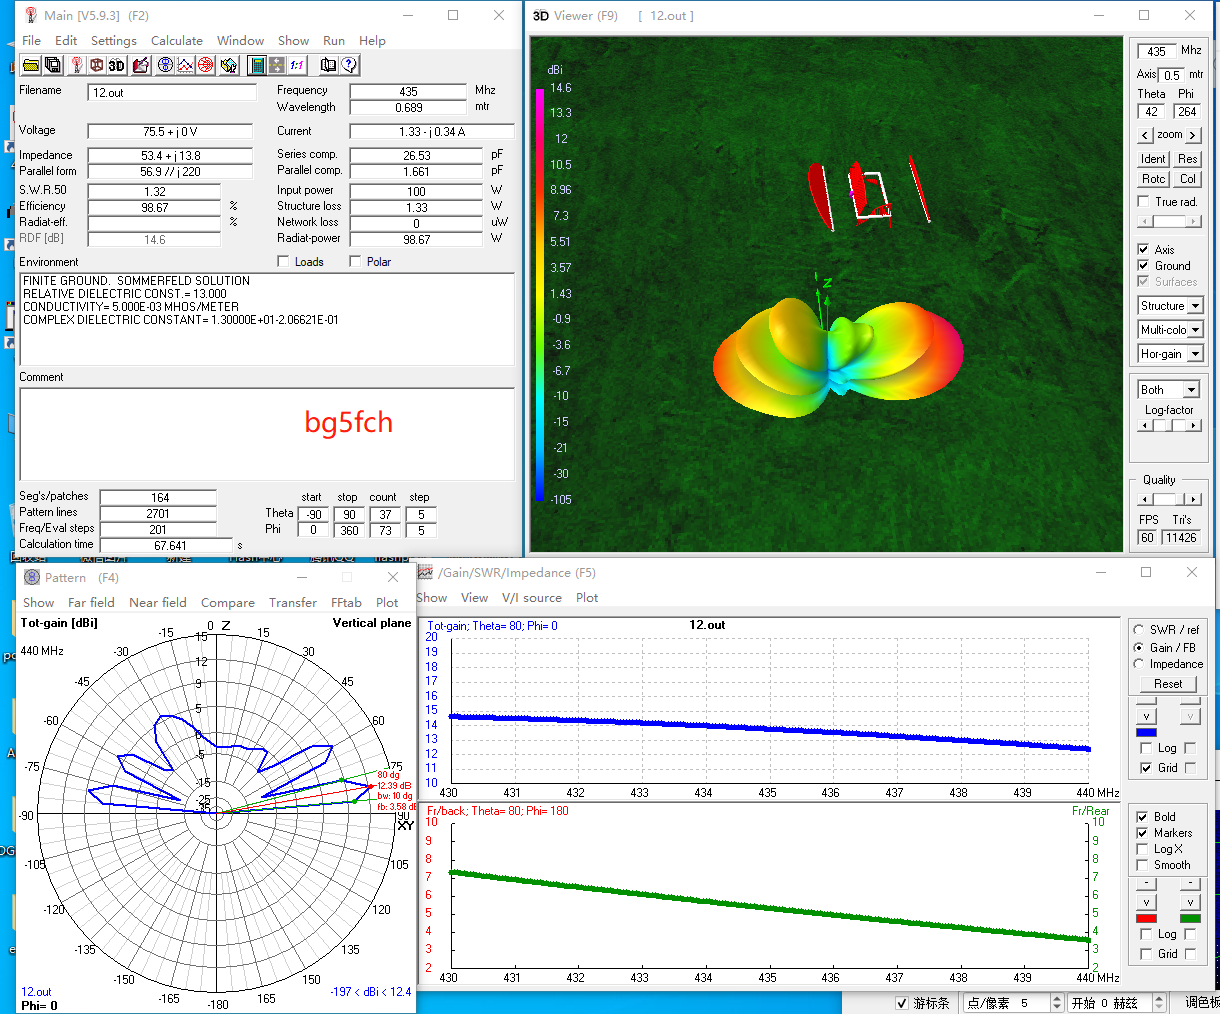1220x1014 pixels.
Task: Open the Multi-color dropdown
Action: click(1195, 330)
